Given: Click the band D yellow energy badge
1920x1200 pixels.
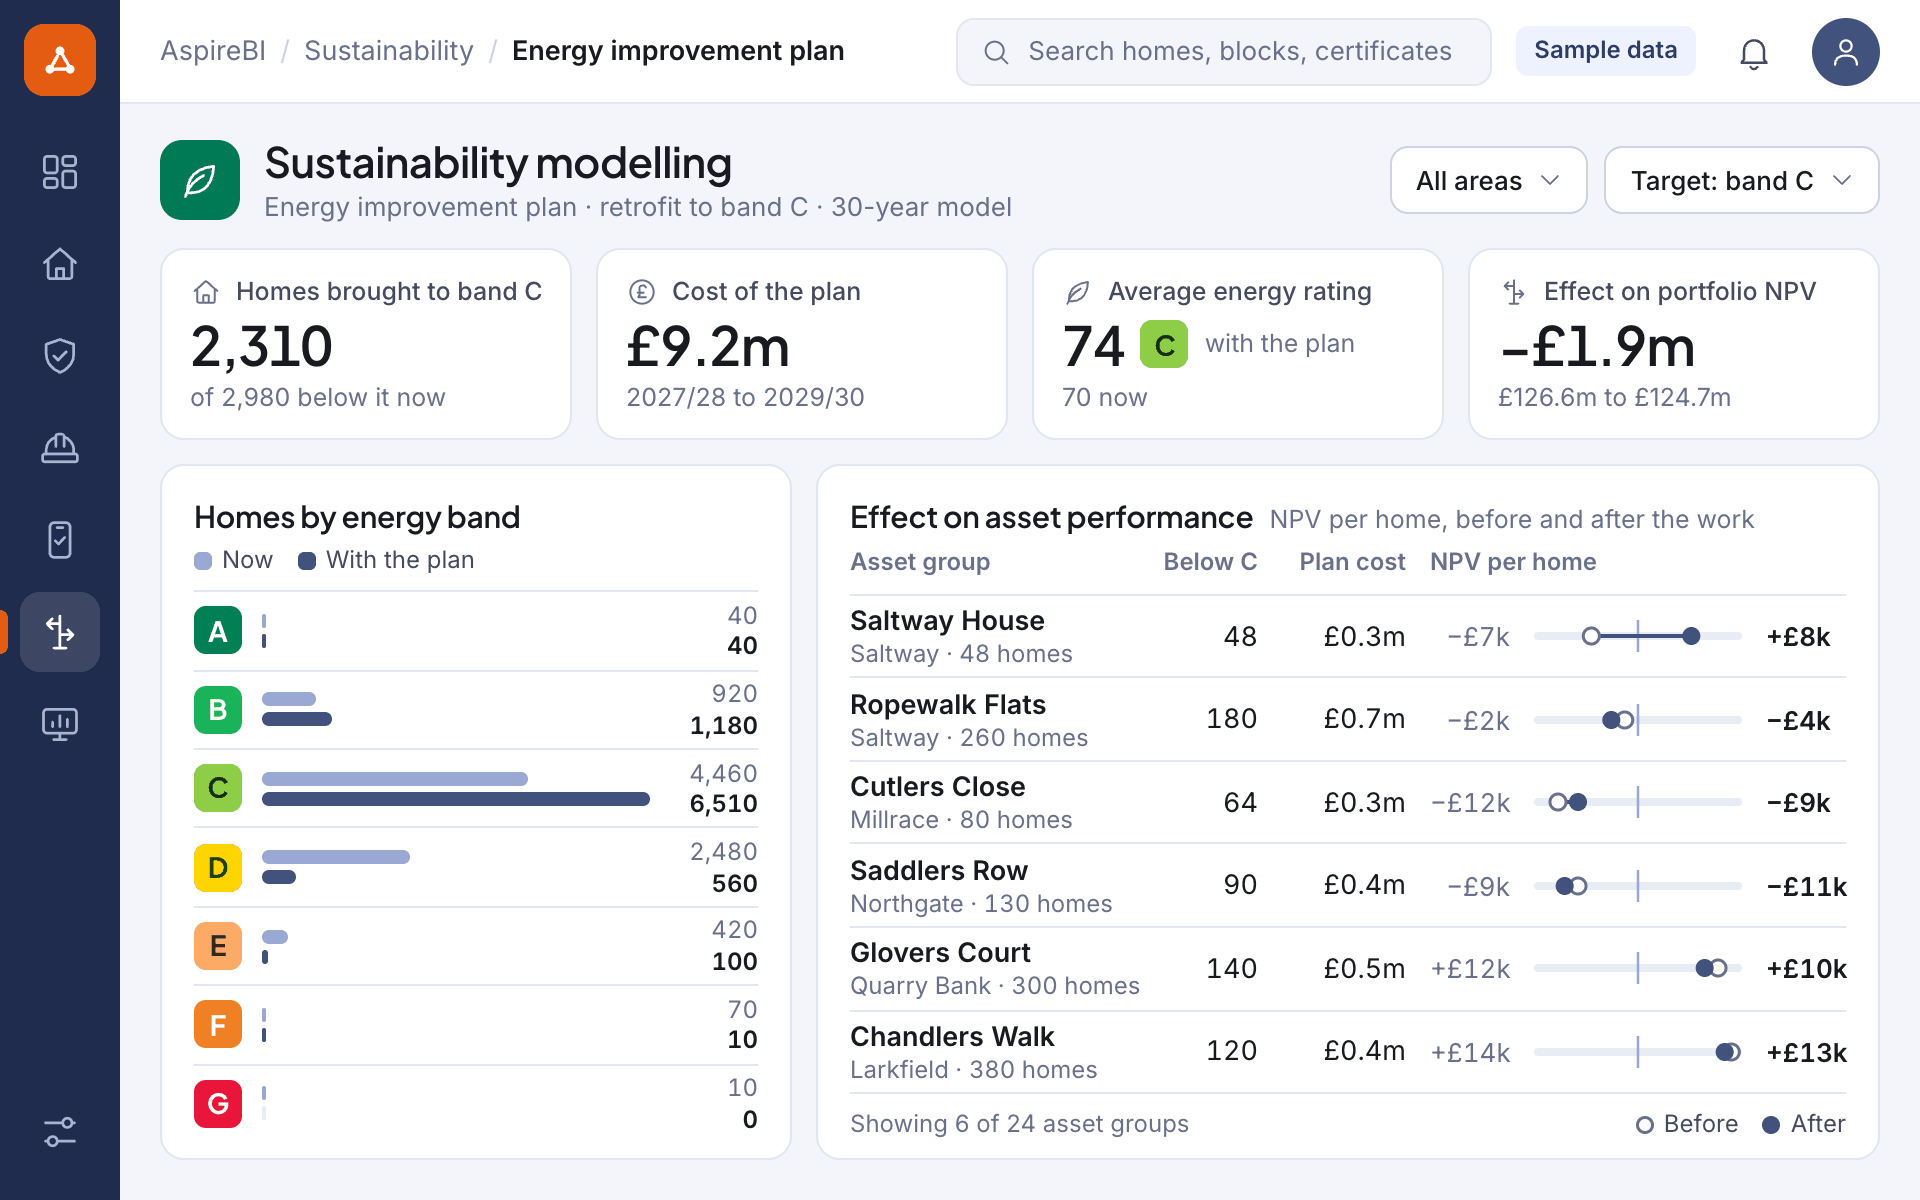Looking at the screenshot, I should point(218,868).
